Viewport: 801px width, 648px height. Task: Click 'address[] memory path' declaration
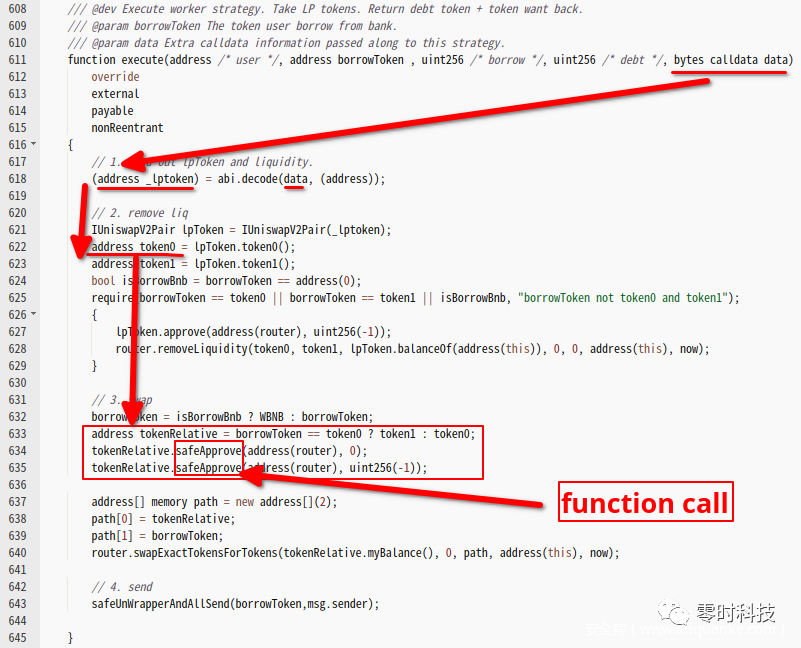click(x=154, y=502)
